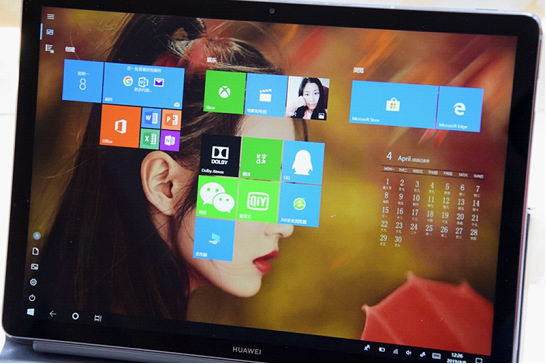Open Task View on the taskbar
The height and width of the screenshot is (364, 546).
[x=98, y=318]
